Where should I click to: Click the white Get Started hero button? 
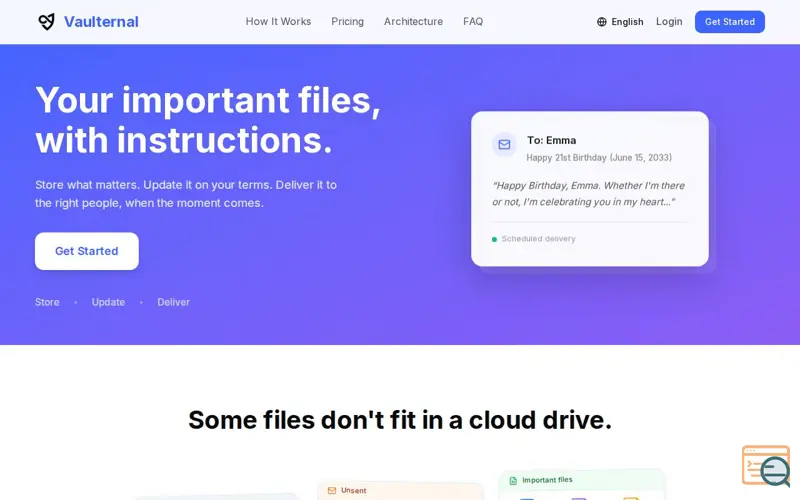pos(87,251)
